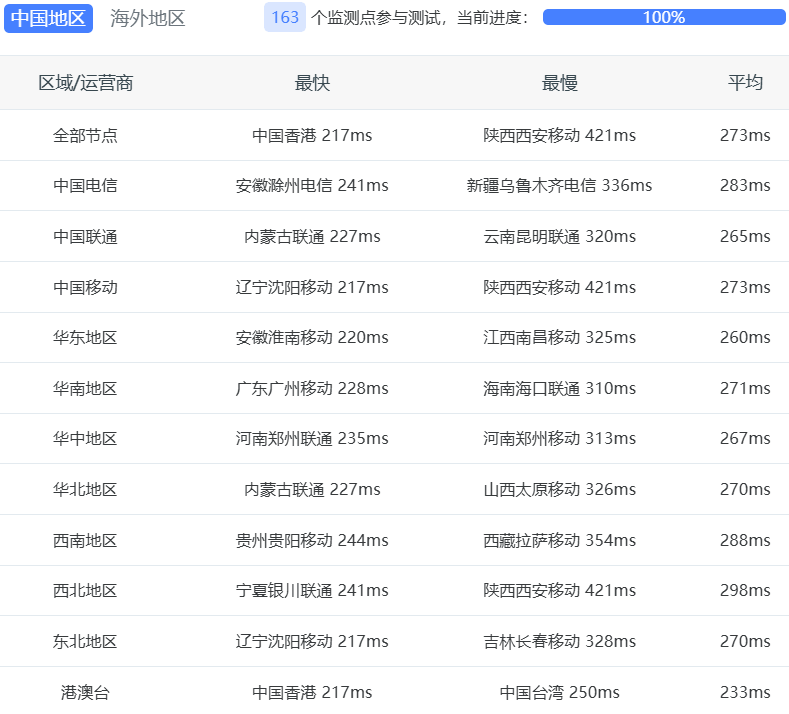Click 贵州贵阳移动 244ms cell
The height and width of the screenshot is (714, 789).
click(312, 540)
